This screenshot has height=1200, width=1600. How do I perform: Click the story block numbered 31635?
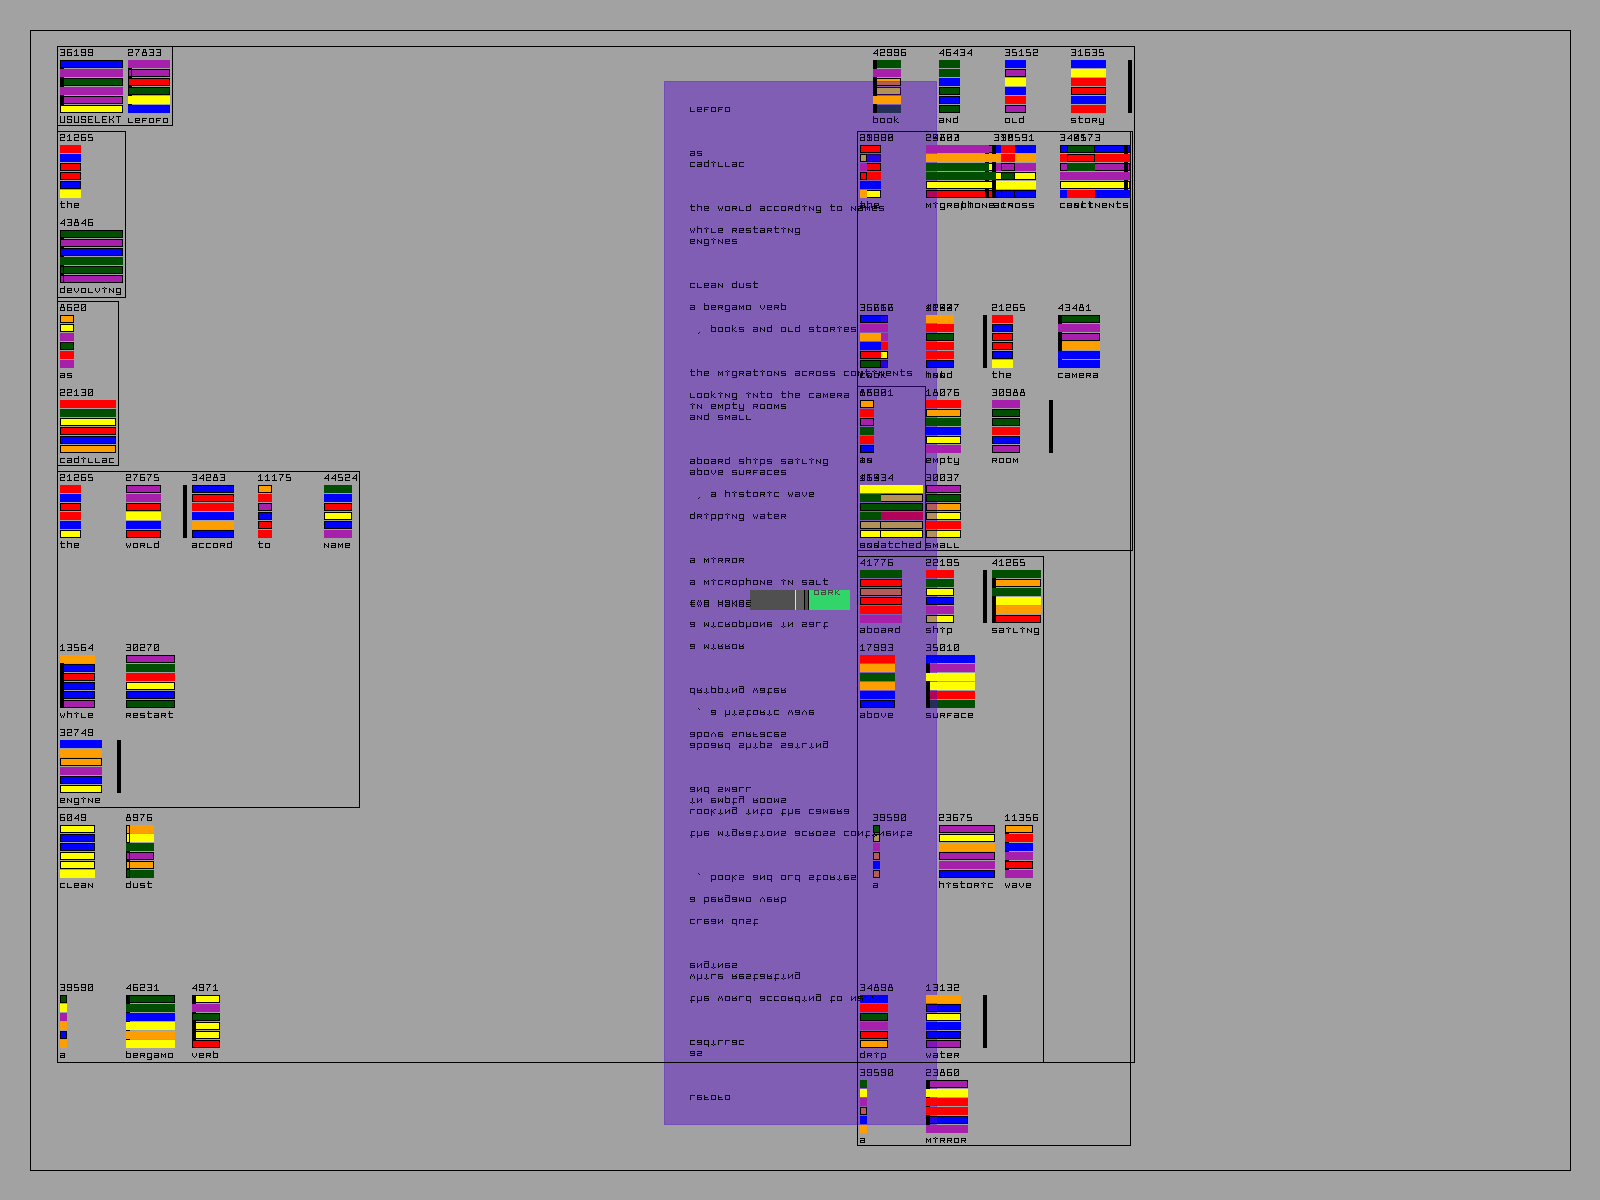click(1088, 86)
